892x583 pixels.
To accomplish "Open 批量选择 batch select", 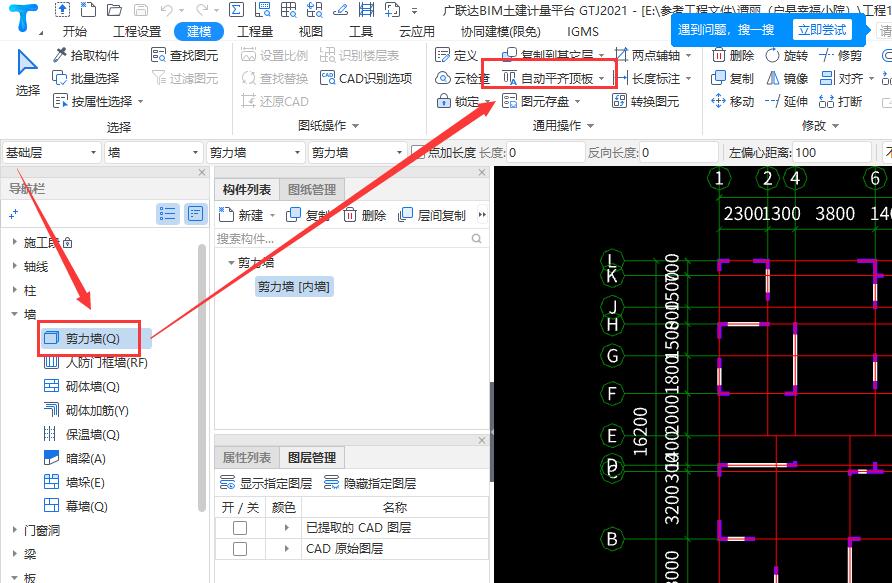I will tap(86, 78).
